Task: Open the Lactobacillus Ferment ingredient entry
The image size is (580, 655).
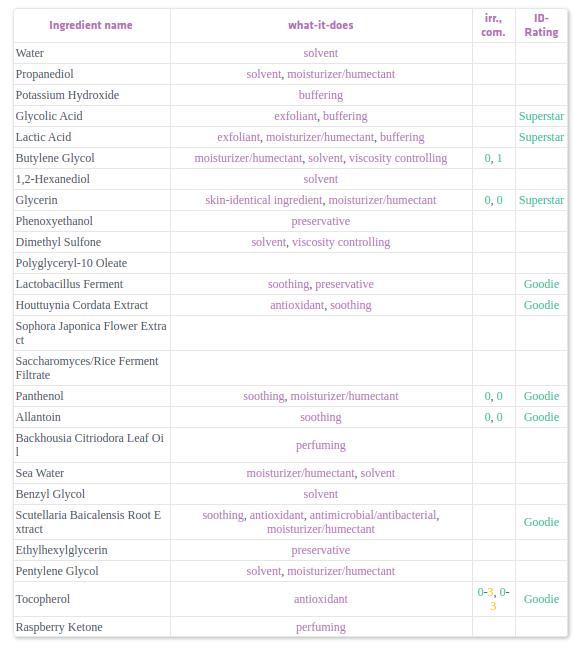Action: (69, 284)
